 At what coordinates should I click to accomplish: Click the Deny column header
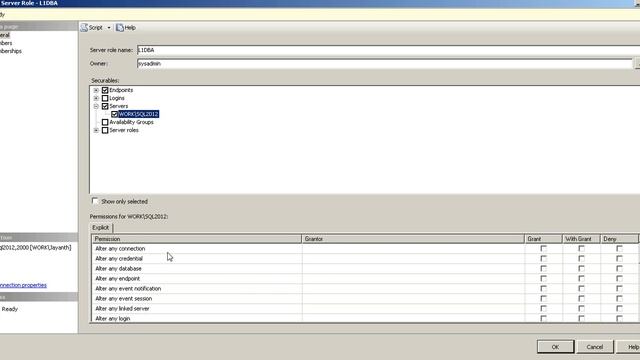(619, 239)
